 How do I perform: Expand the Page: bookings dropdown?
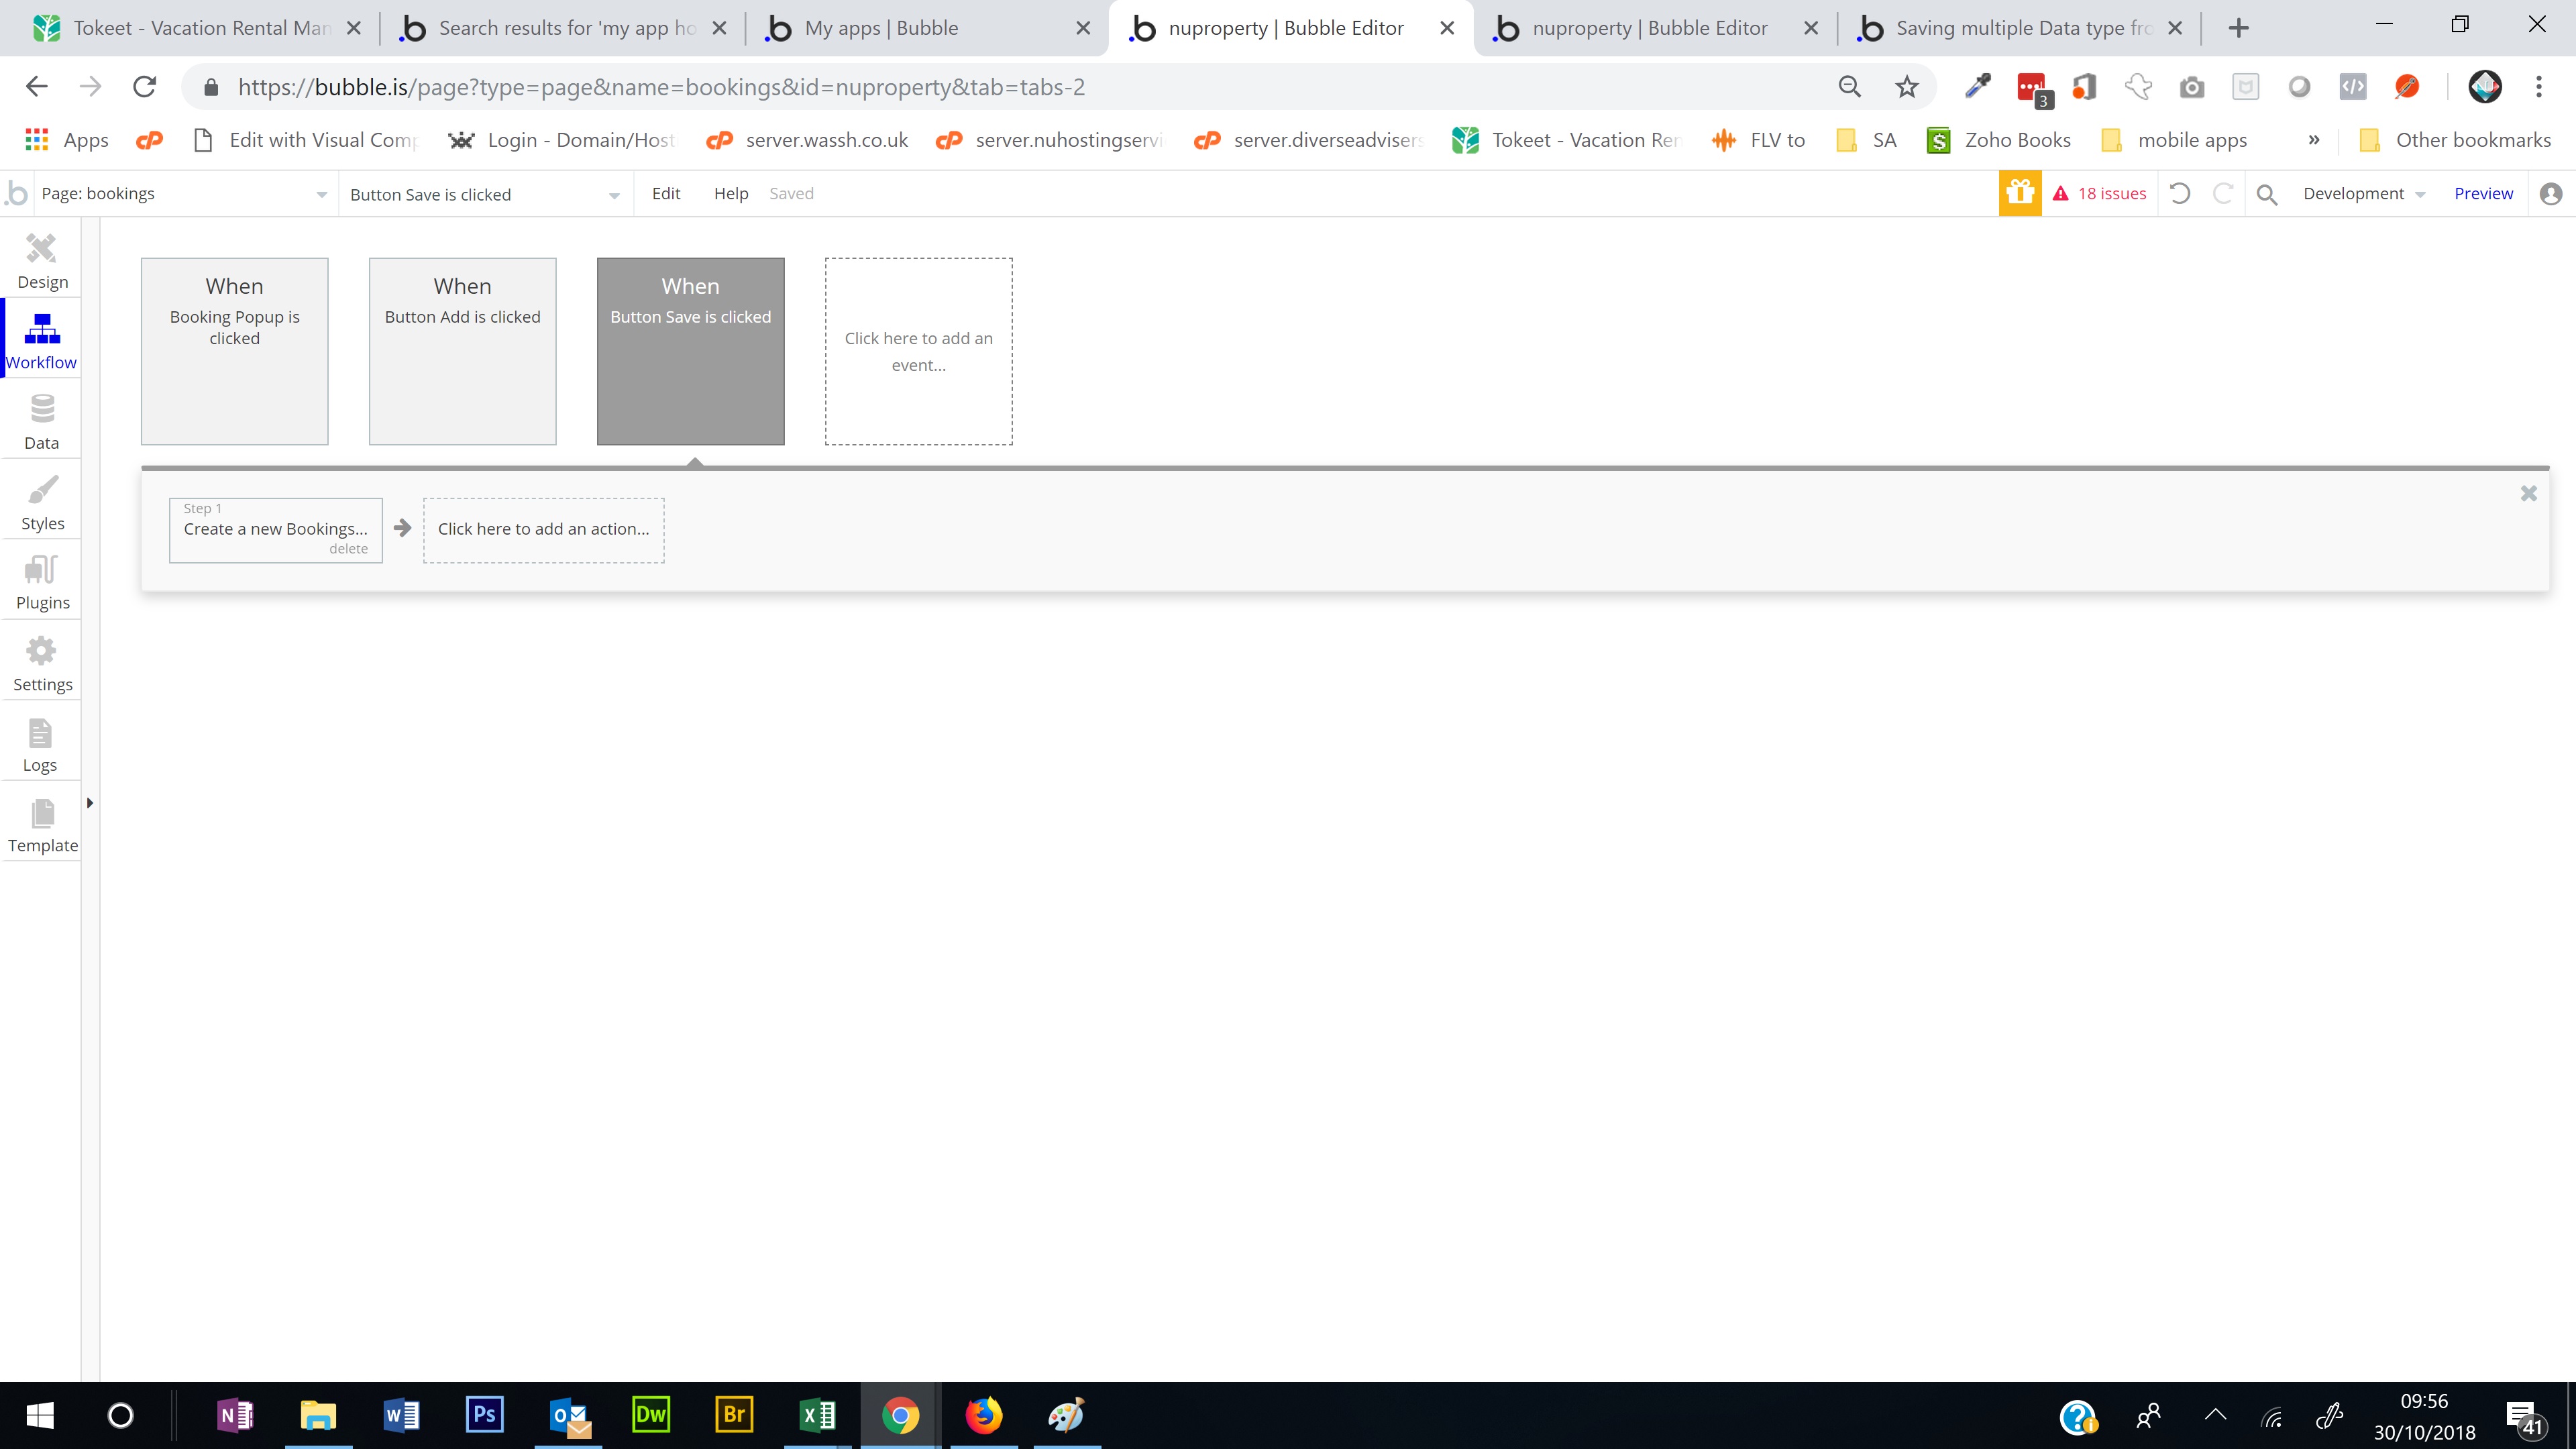tap(184, 194)
